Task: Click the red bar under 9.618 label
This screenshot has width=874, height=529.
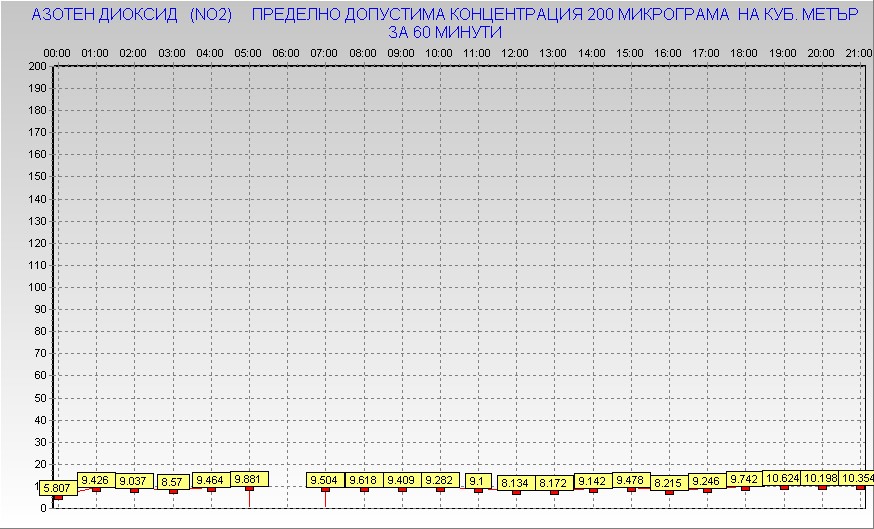Action: [364, 490]
